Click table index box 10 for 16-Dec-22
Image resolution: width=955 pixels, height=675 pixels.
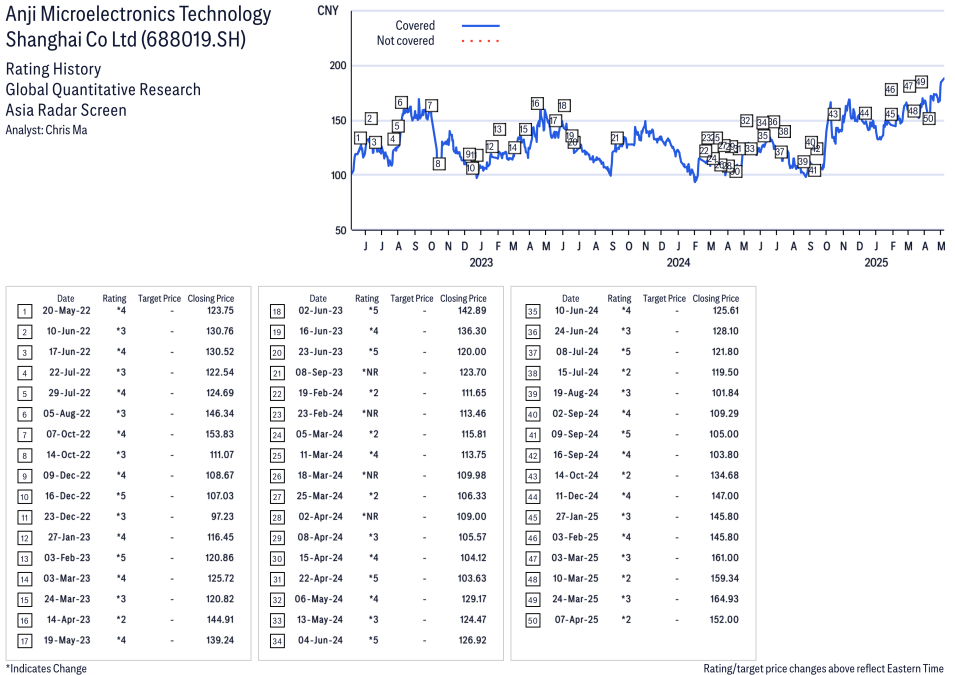(x=24, y=497)
